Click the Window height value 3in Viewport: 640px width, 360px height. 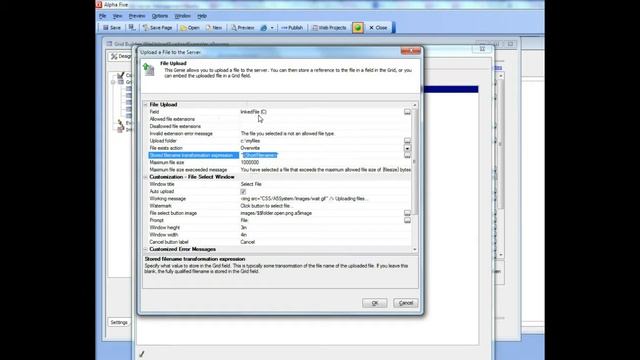tap(244, 228)
